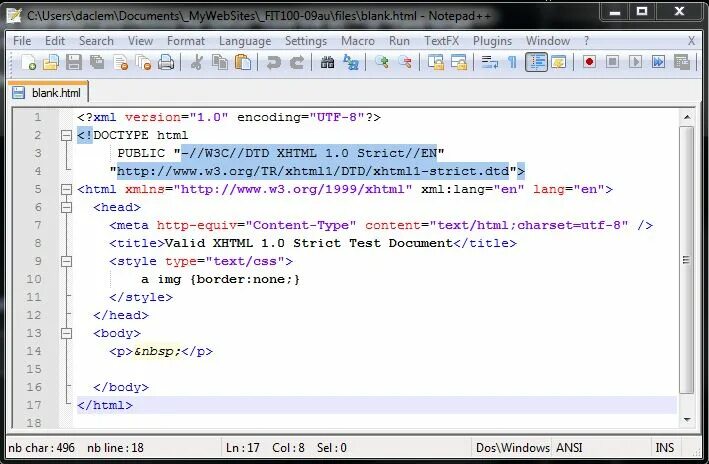Open Find with the binoculars icon

click(327, 62)
